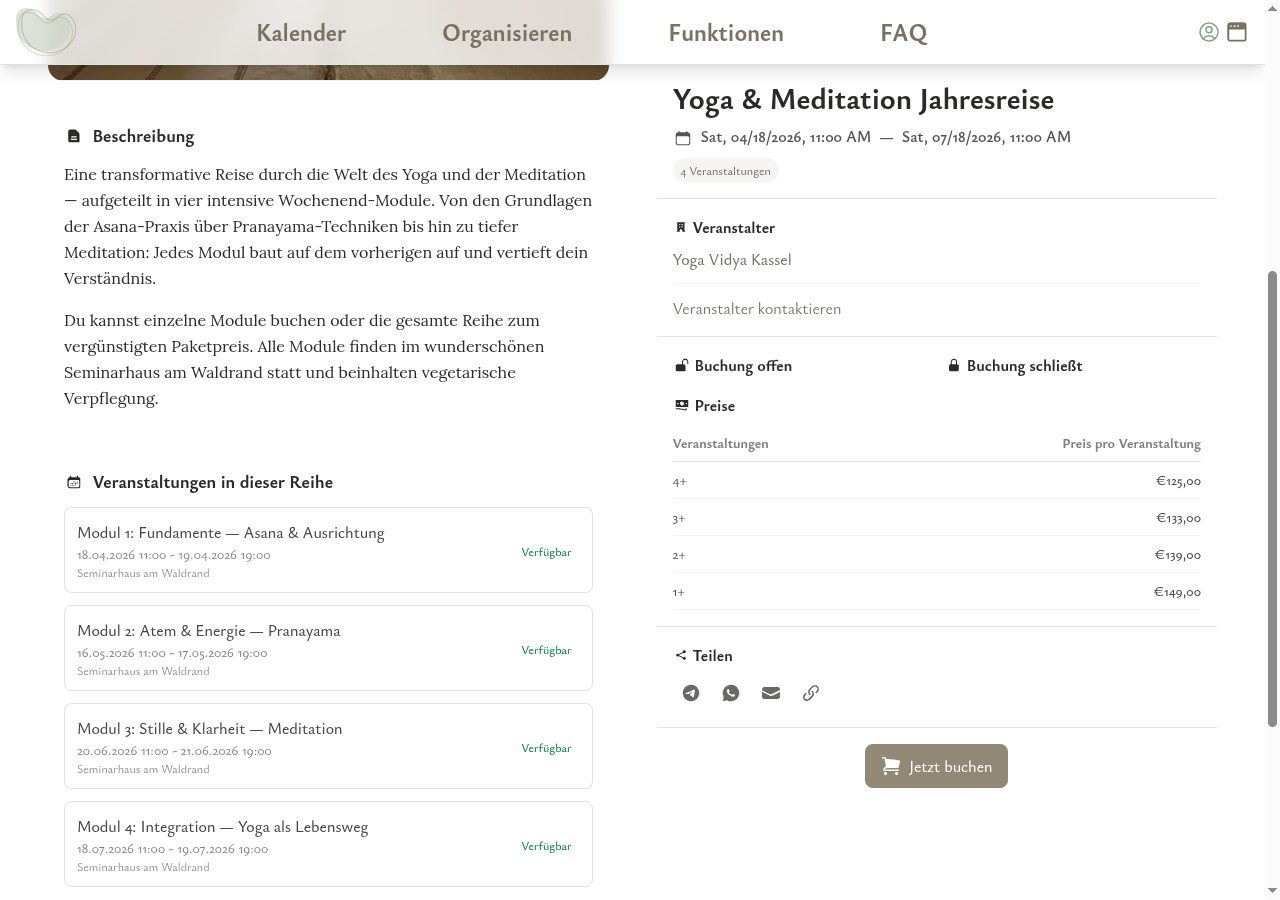This screenshot has height=900, width=1280.
Task: Open user account profile icon
Action: [x=1209, y=32]
